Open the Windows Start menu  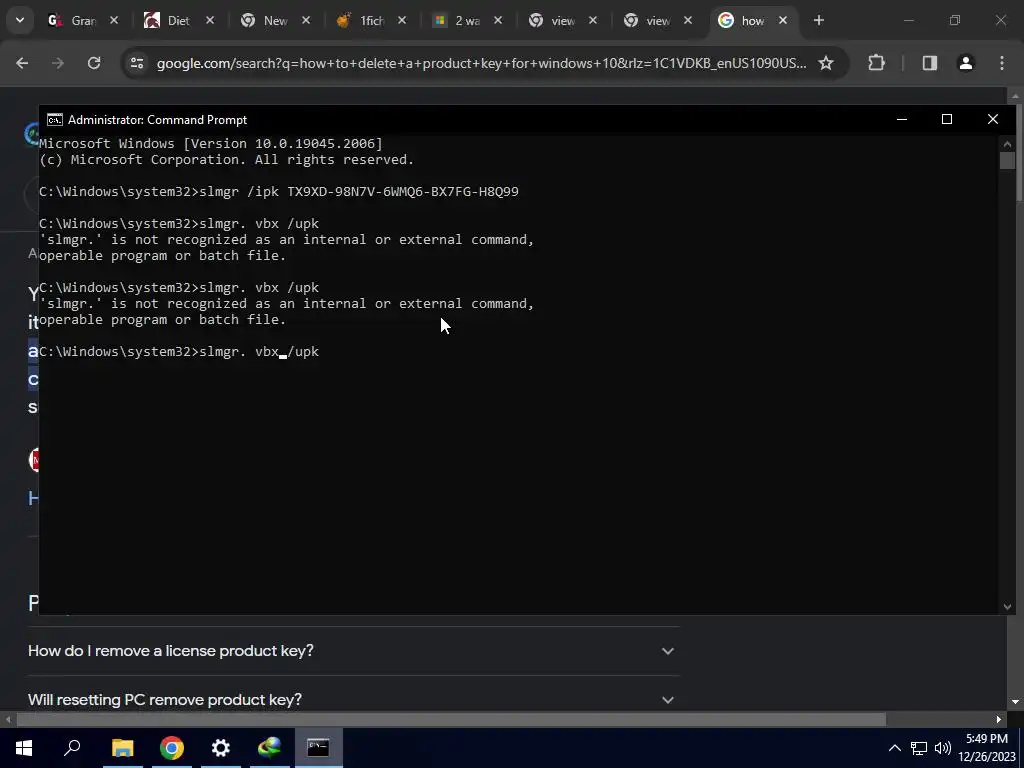click(24, 748)
